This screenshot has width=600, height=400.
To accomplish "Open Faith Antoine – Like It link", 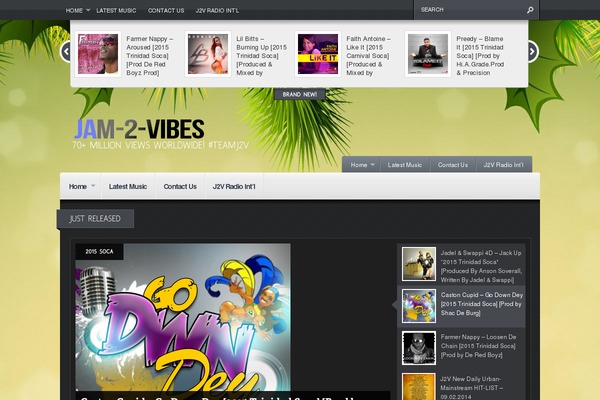I will [368, 56].
